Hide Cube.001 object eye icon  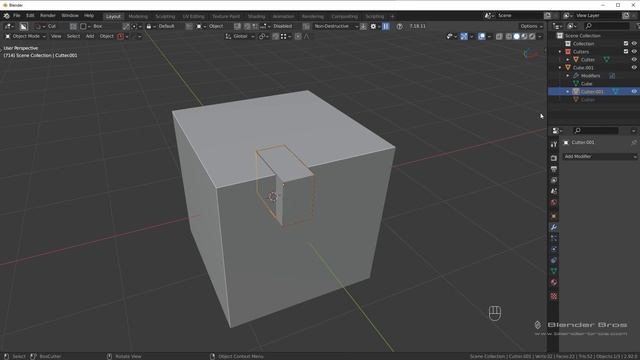coord(634,67)
